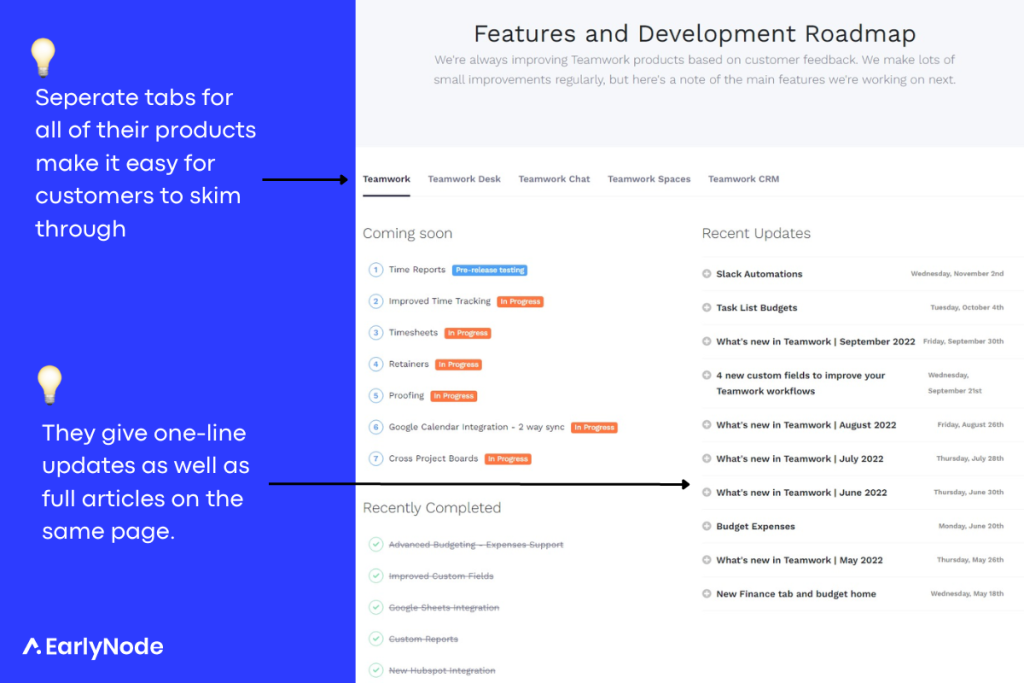The height and width of the screenshot is (683, 1024).
Task: Click the number 3 circle beside Timesheets
Action: point(376,332)
